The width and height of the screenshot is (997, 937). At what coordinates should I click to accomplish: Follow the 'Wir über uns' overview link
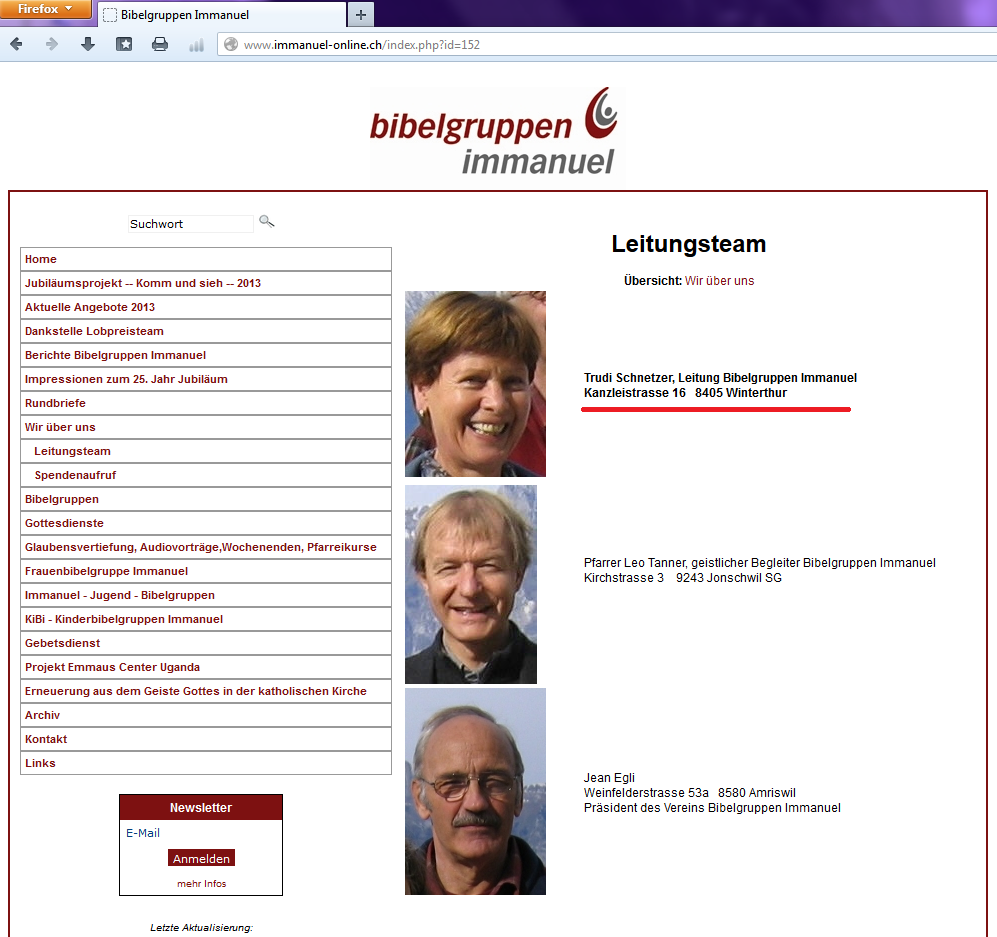(x=719, y=281)
